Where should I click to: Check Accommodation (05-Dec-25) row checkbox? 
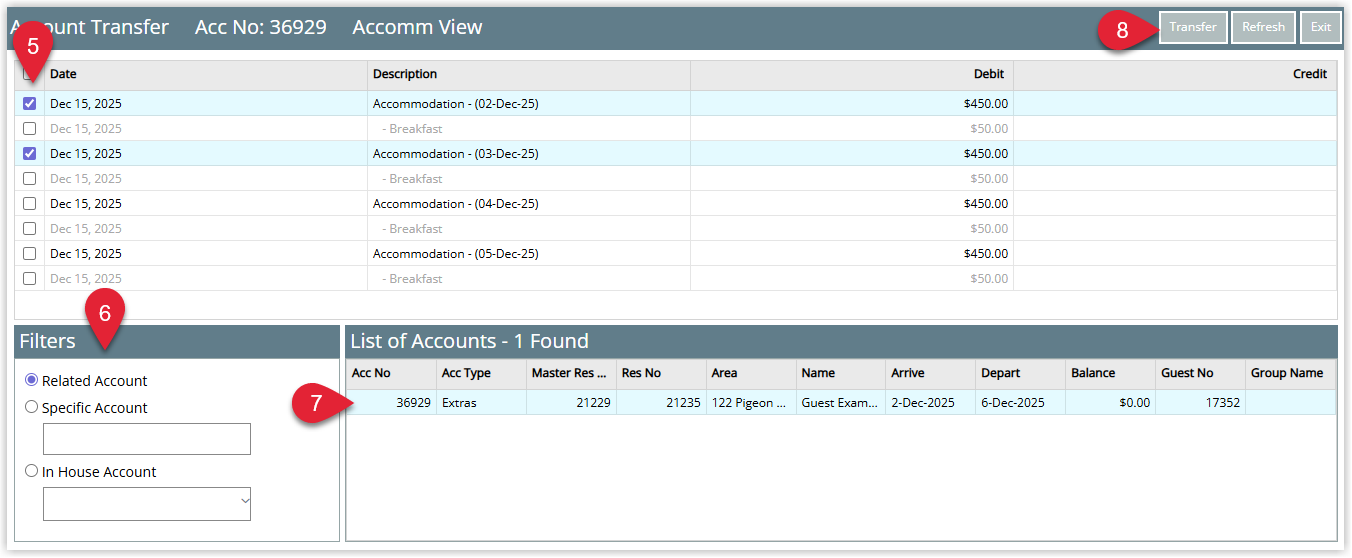pyautogui.click(x=29, y=253)
